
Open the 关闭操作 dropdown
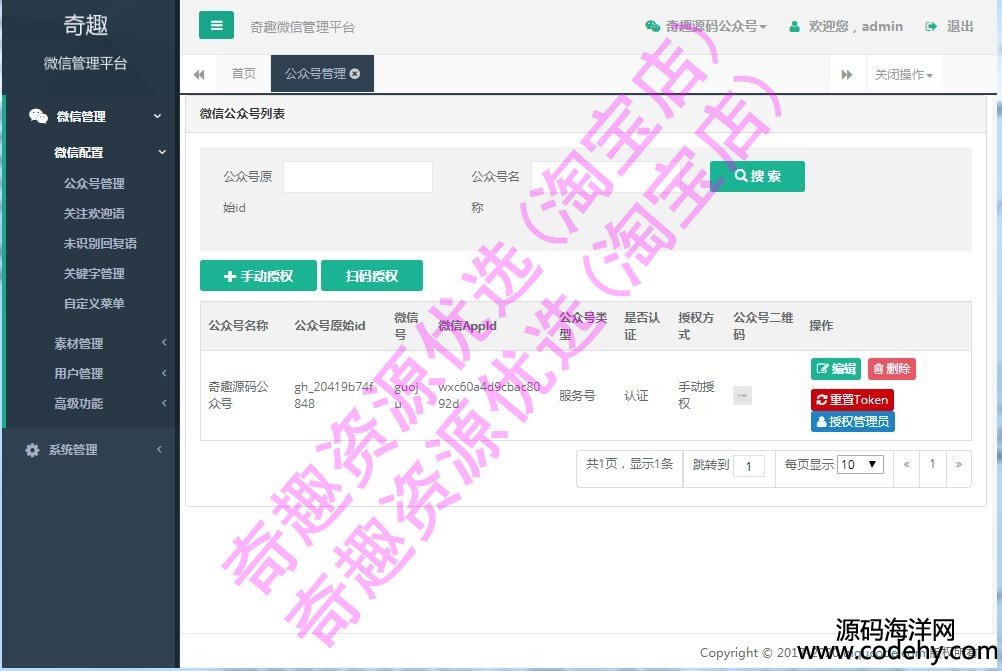coord(904,75)
